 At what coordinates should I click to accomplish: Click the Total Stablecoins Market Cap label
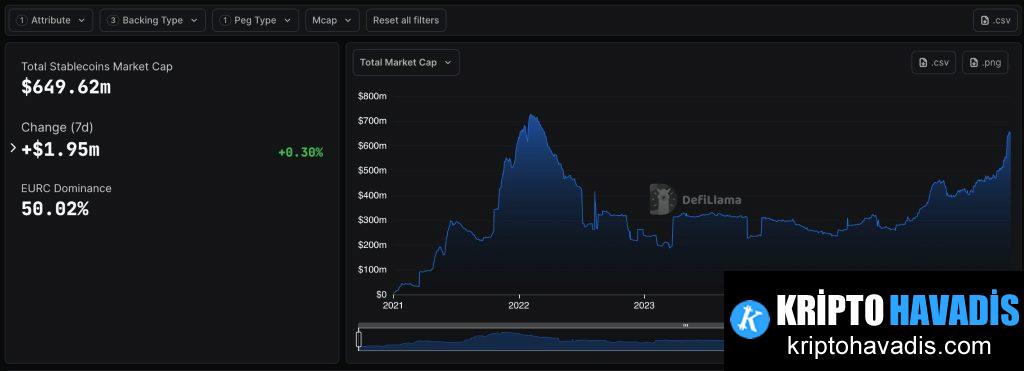[97, 67]
